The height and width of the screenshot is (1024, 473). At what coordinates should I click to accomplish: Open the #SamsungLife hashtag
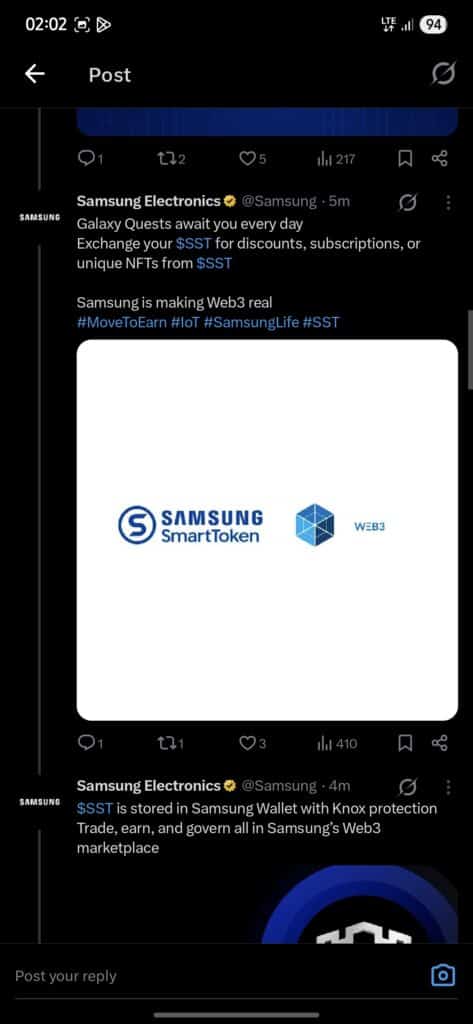pyautogui.click(x=251, y=322)
